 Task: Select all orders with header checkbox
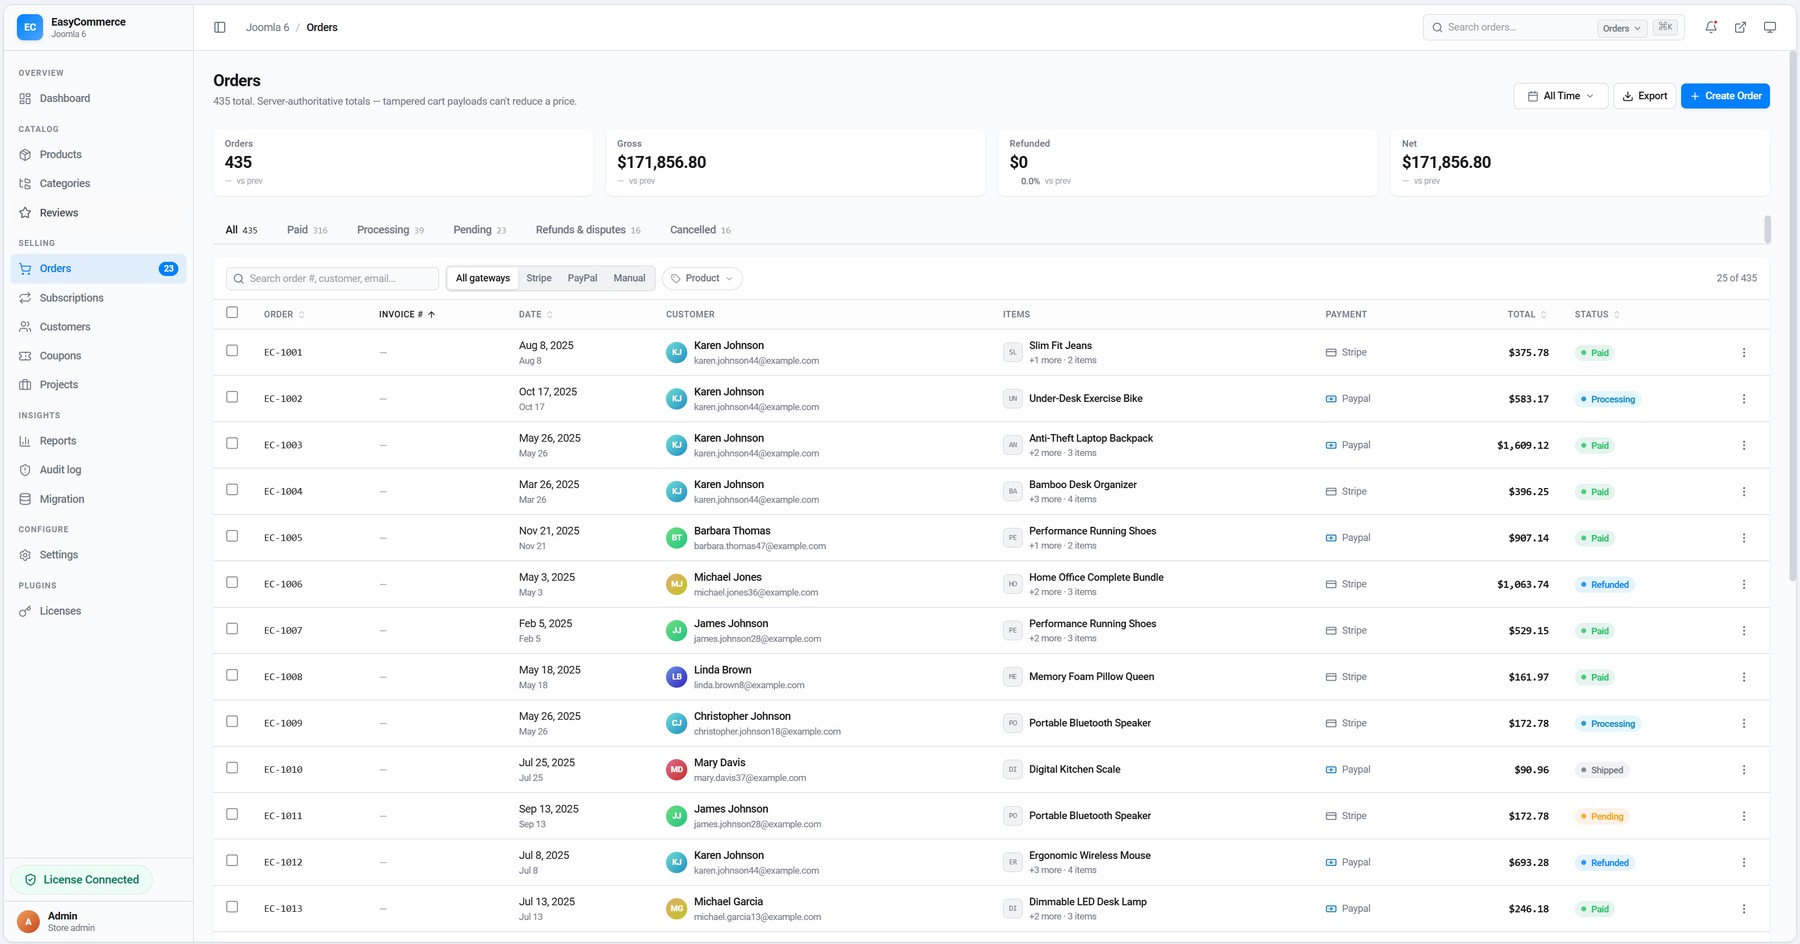tap(232, 313)
